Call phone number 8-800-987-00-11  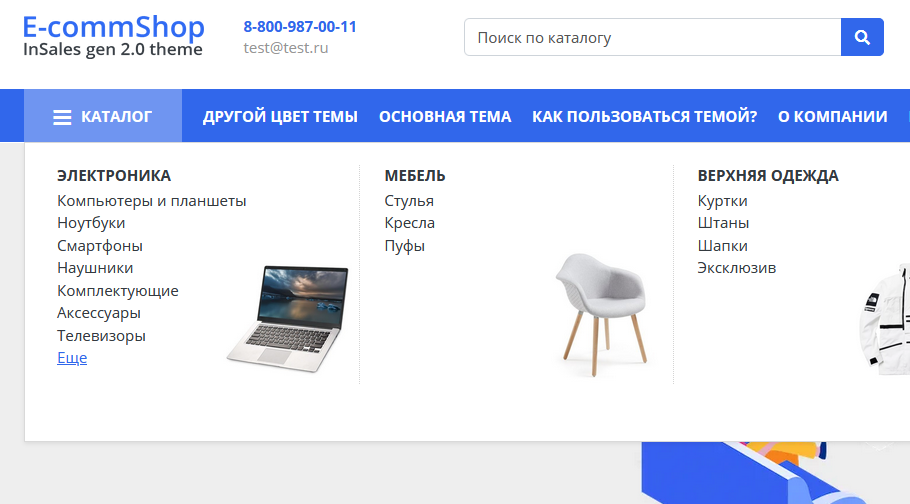[300, 27]
